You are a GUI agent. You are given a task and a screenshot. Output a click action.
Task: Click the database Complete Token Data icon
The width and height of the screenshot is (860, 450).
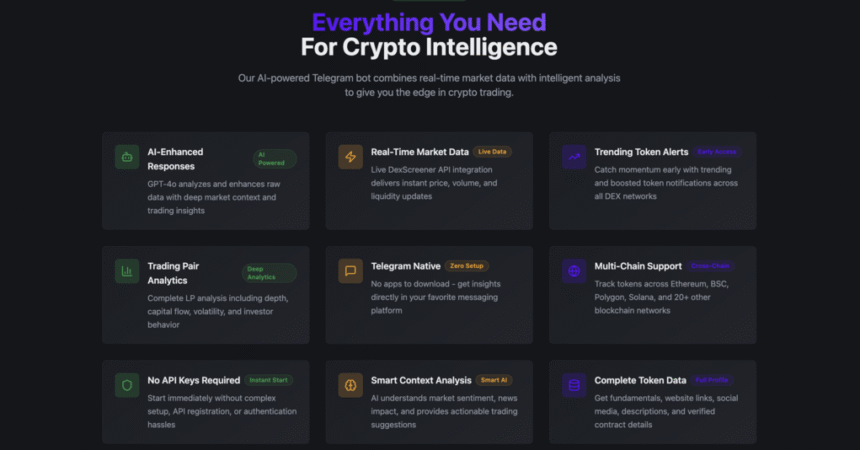(x=574, y=385)
